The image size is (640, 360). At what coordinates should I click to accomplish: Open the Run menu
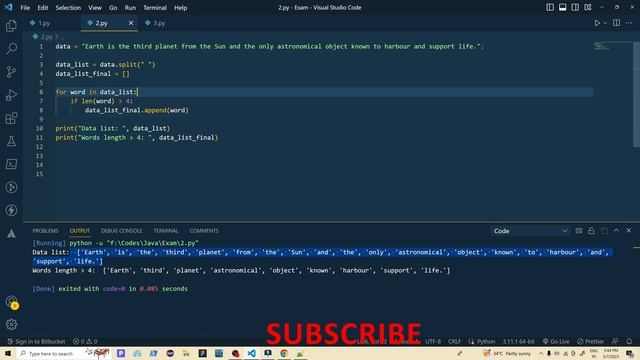(130, 7)
